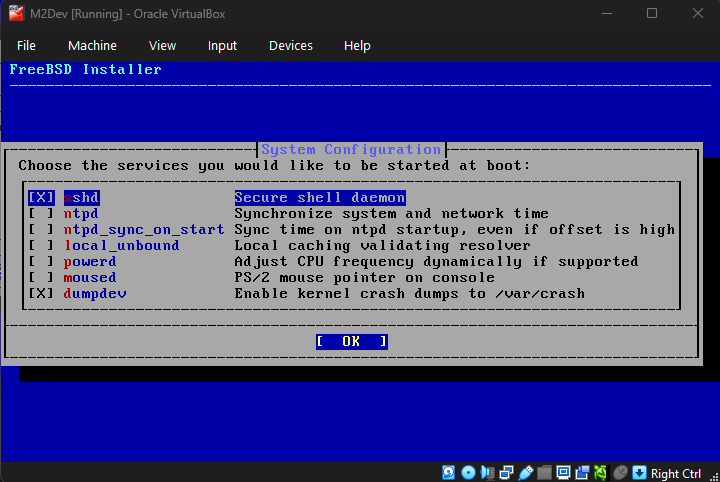Click the display monitor status icon

click(x=564, y=473)
